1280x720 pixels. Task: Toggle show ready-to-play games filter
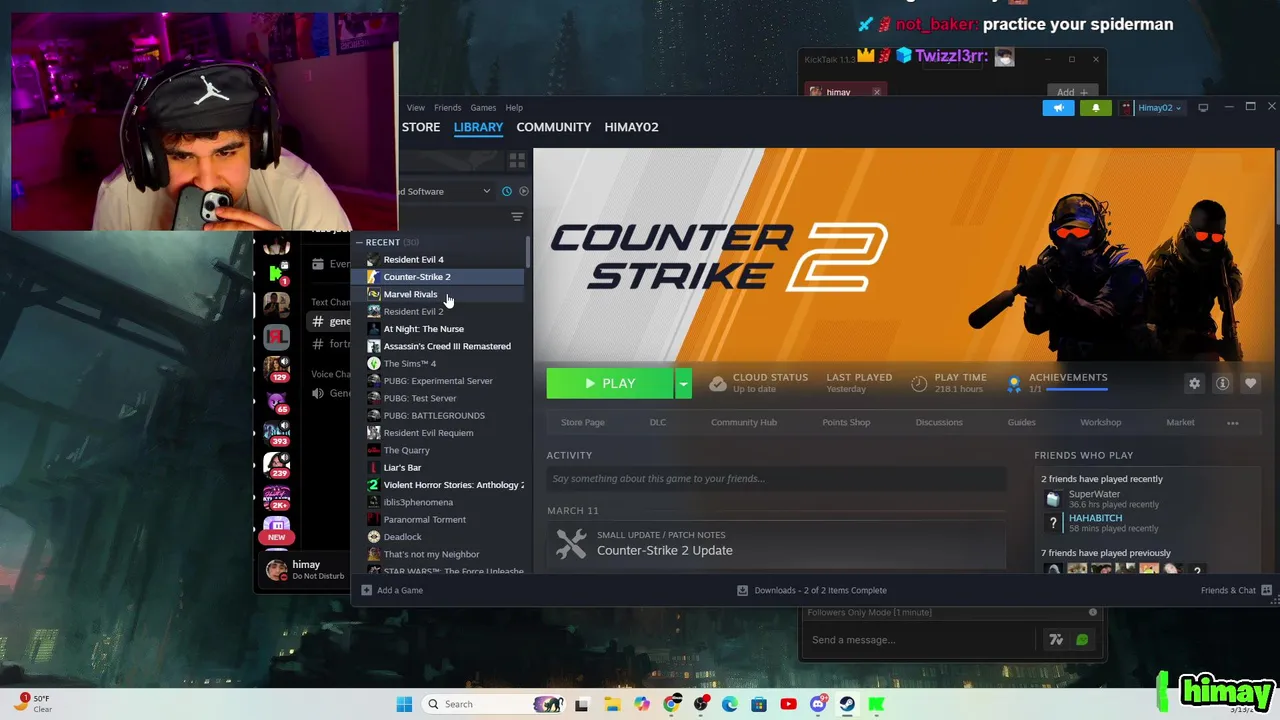tap(523, 191)
